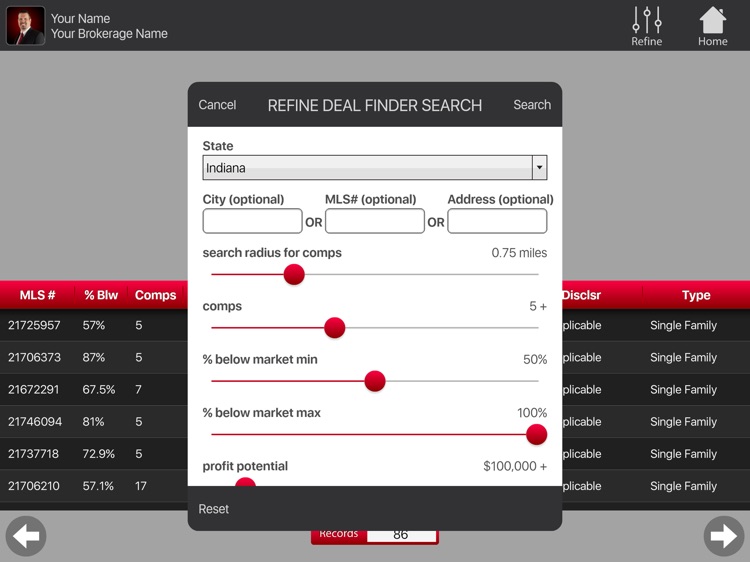Go to previous page with left arrow
The image size is (750, 562).
[x=26, y=536]
